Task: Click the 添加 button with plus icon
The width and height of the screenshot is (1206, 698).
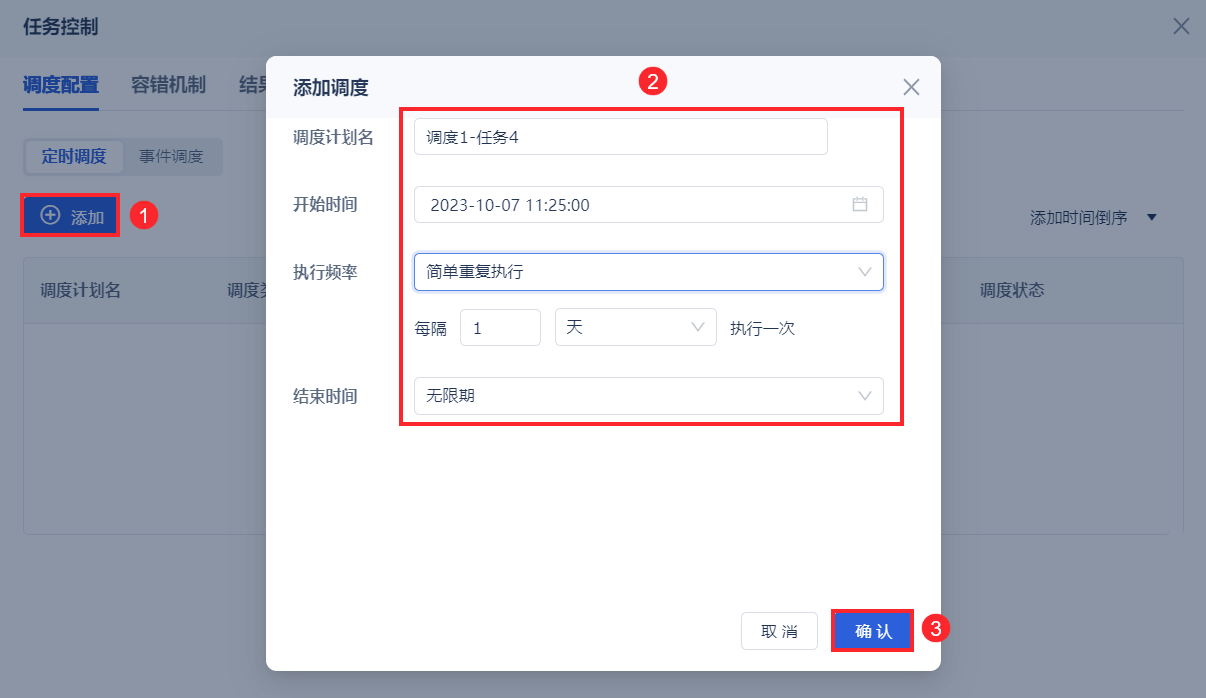Action: pyautogui.click(x=70, y=216)
